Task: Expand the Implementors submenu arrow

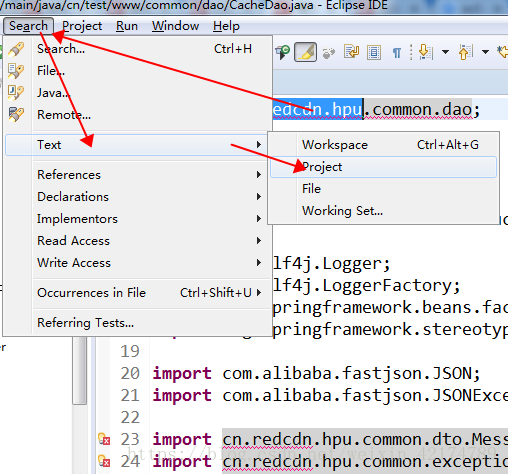Action: click(259, 219)
